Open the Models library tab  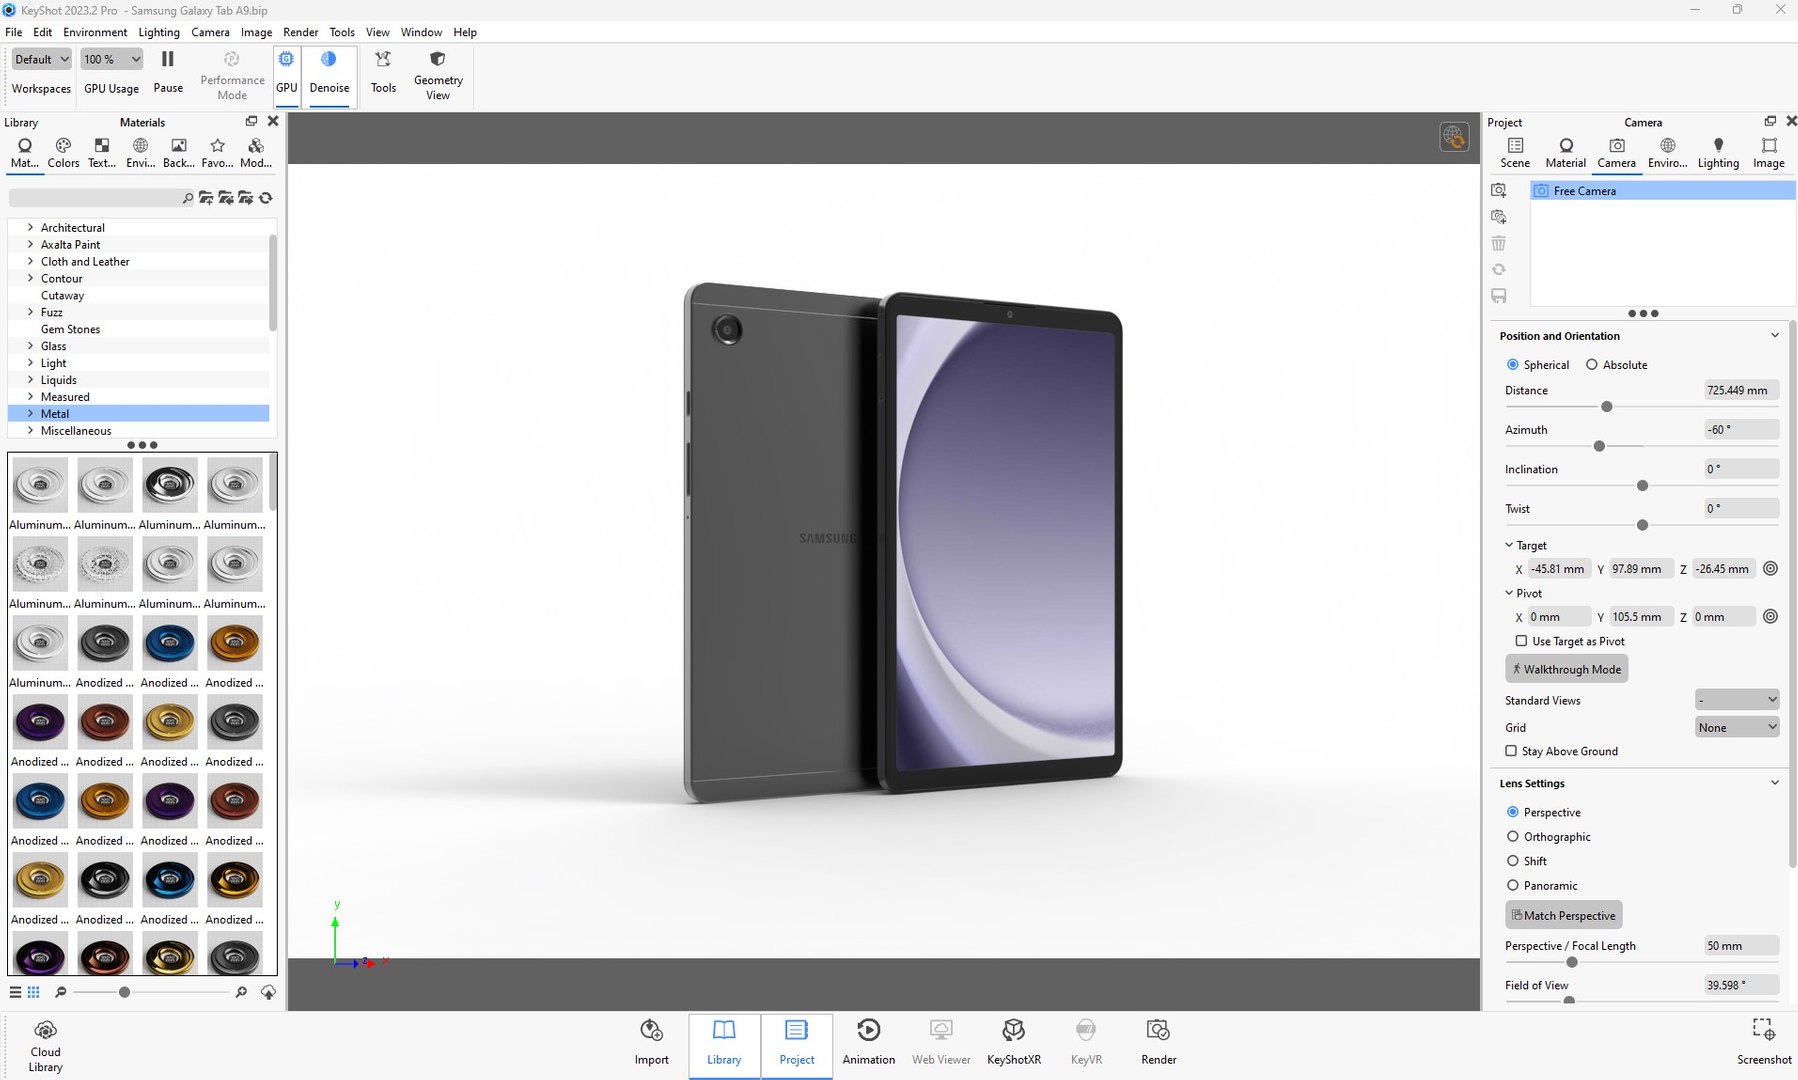pyautogui.click(x=256, y=153)
